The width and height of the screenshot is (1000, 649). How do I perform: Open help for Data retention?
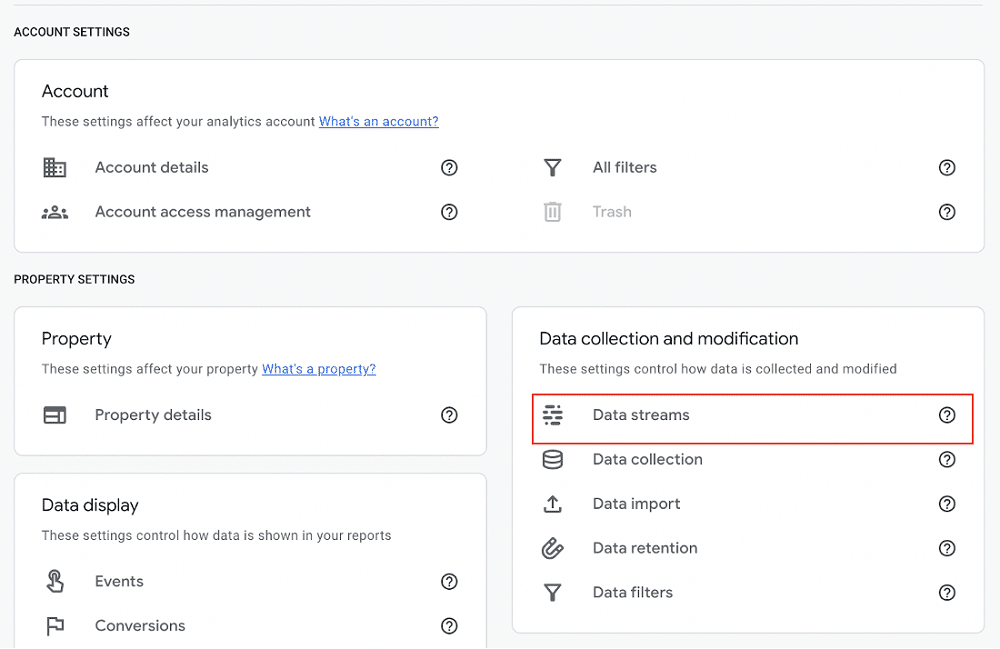(x=947, y=547)
